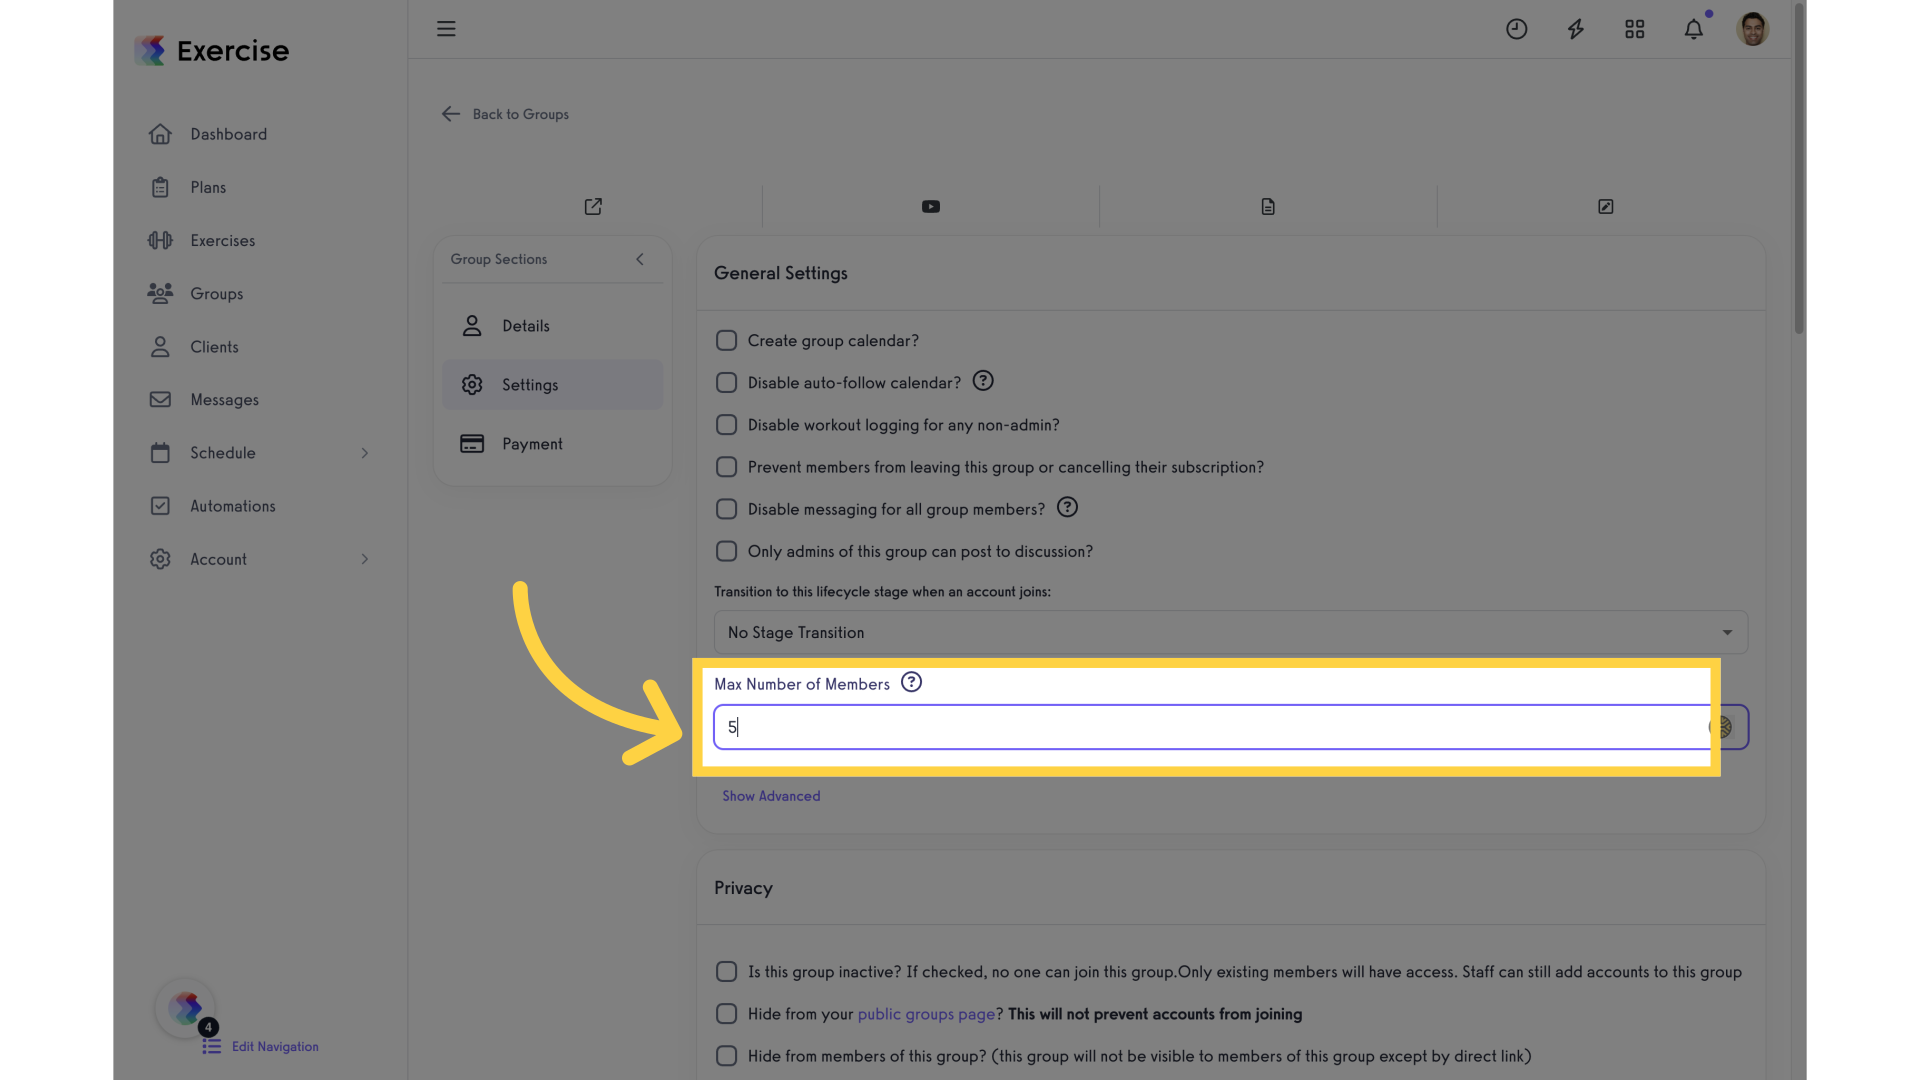Click Back to Groups link

pos(520,114)
